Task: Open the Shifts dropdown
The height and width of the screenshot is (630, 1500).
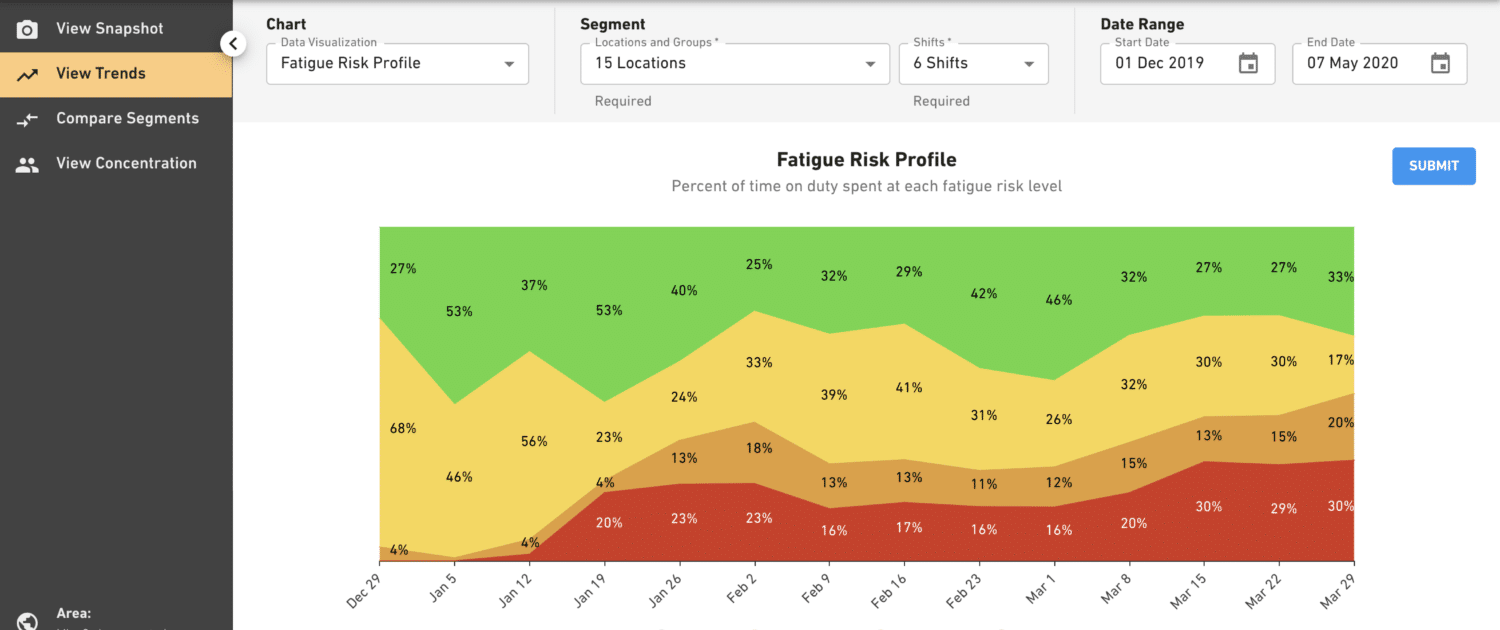Action: (1028, 63)
